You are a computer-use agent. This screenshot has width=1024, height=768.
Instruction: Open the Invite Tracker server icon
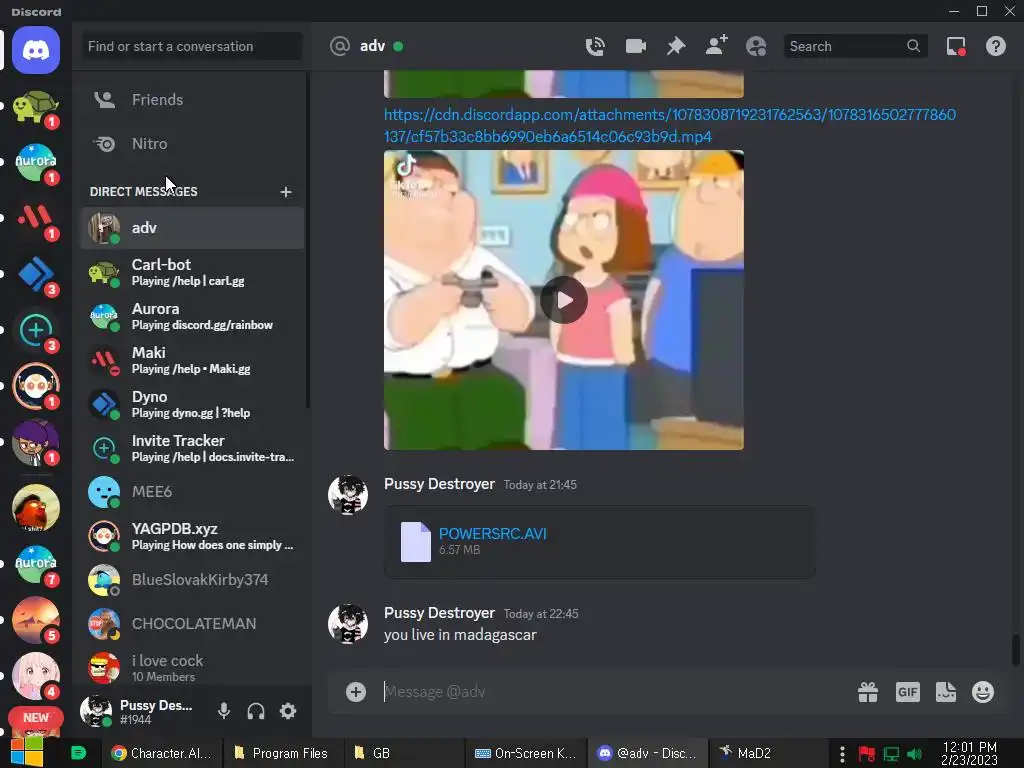tap(36, 330)
